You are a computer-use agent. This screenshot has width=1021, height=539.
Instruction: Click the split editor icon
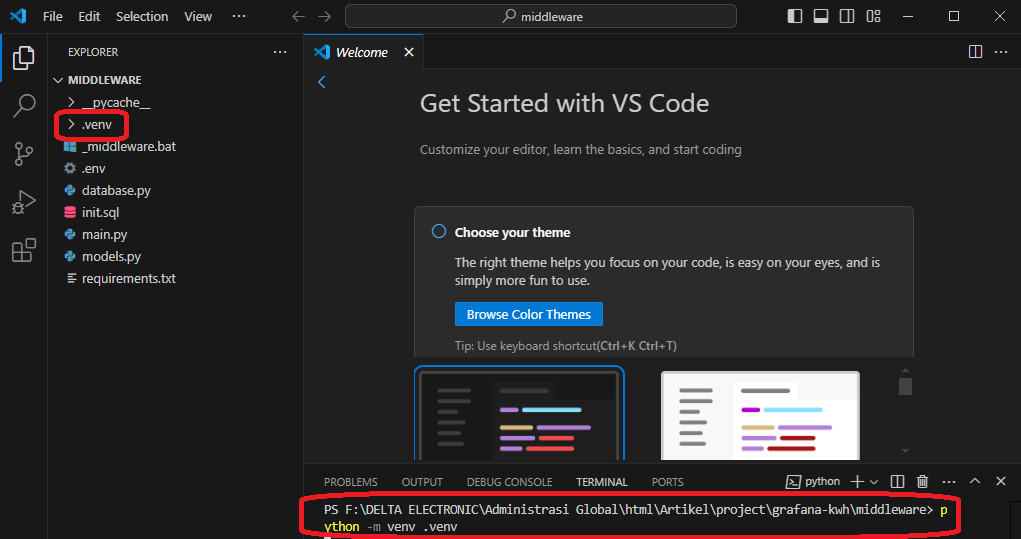coord(975,52)
